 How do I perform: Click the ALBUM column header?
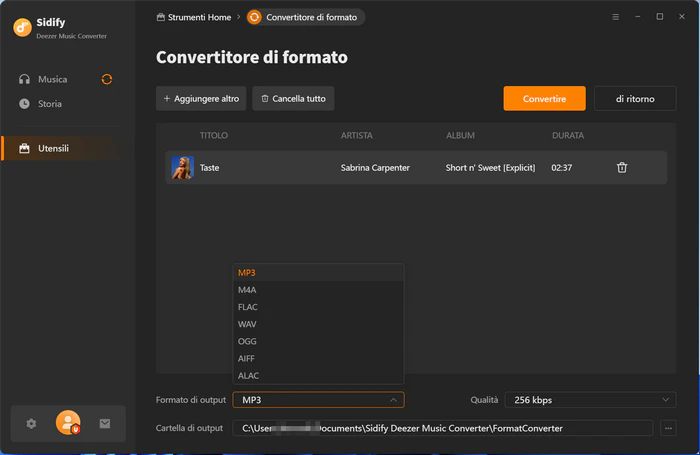(460, 135)
